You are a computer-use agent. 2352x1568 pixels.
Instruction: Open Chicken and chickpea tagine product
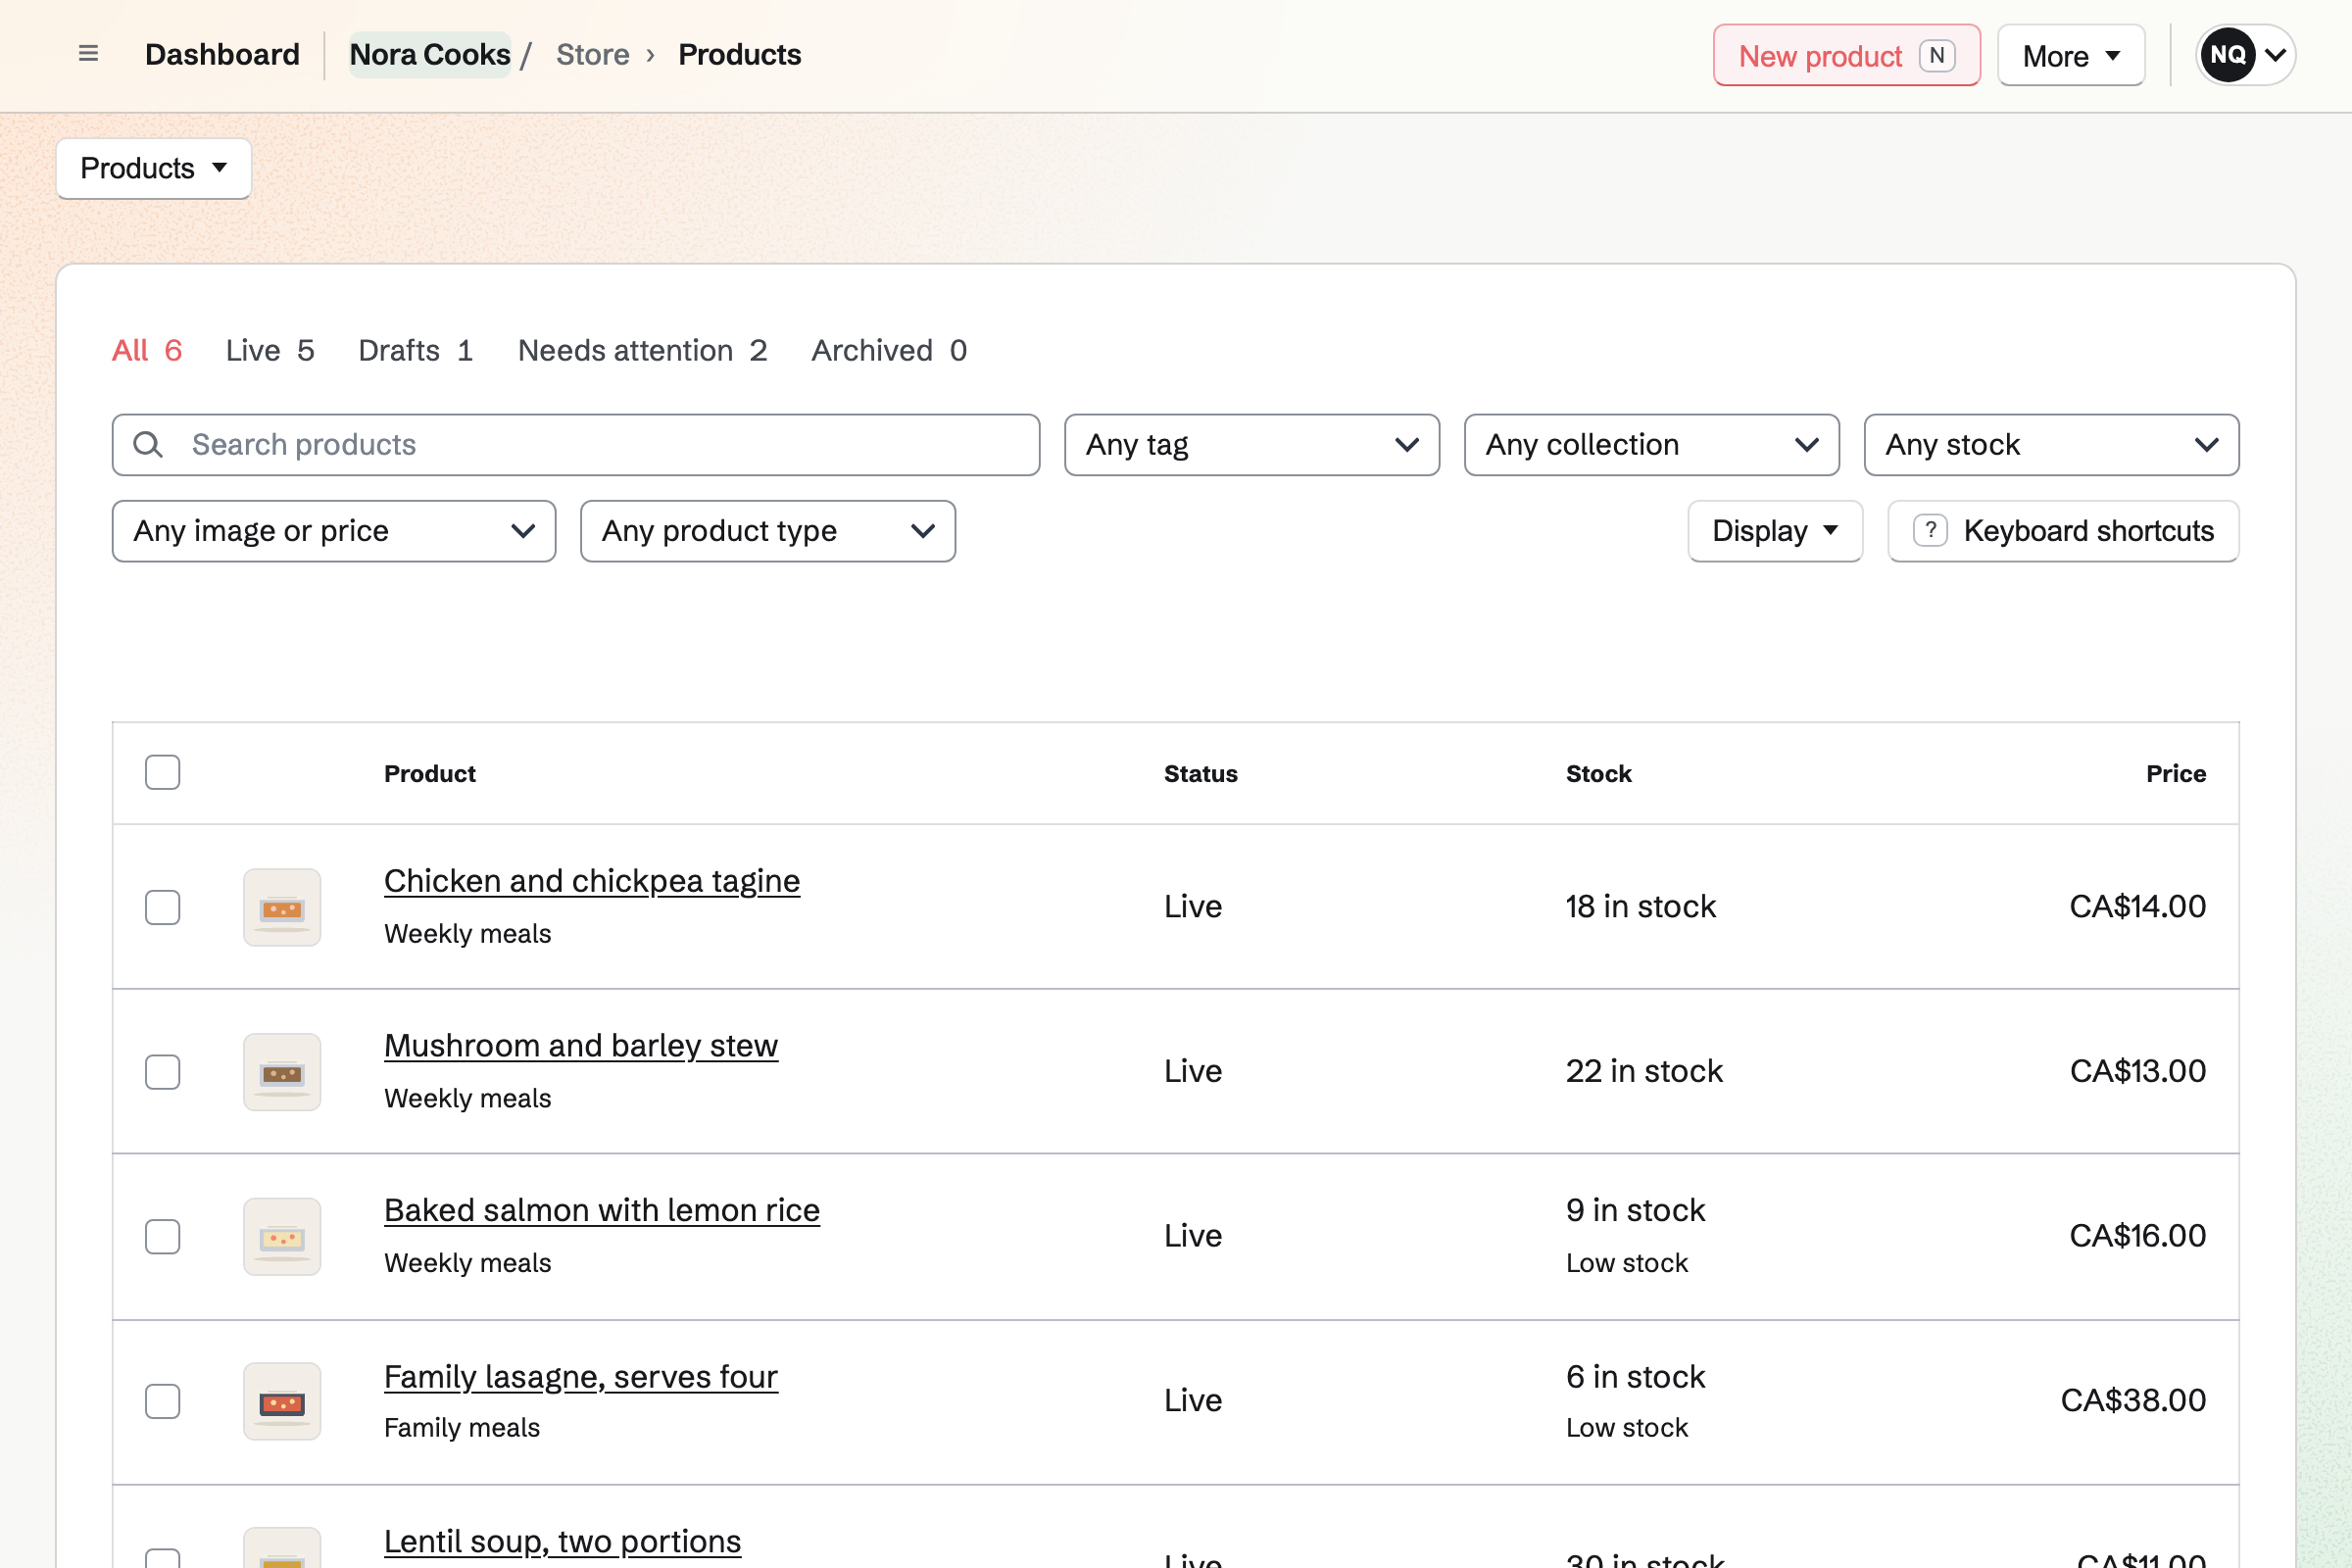[592, 880]
